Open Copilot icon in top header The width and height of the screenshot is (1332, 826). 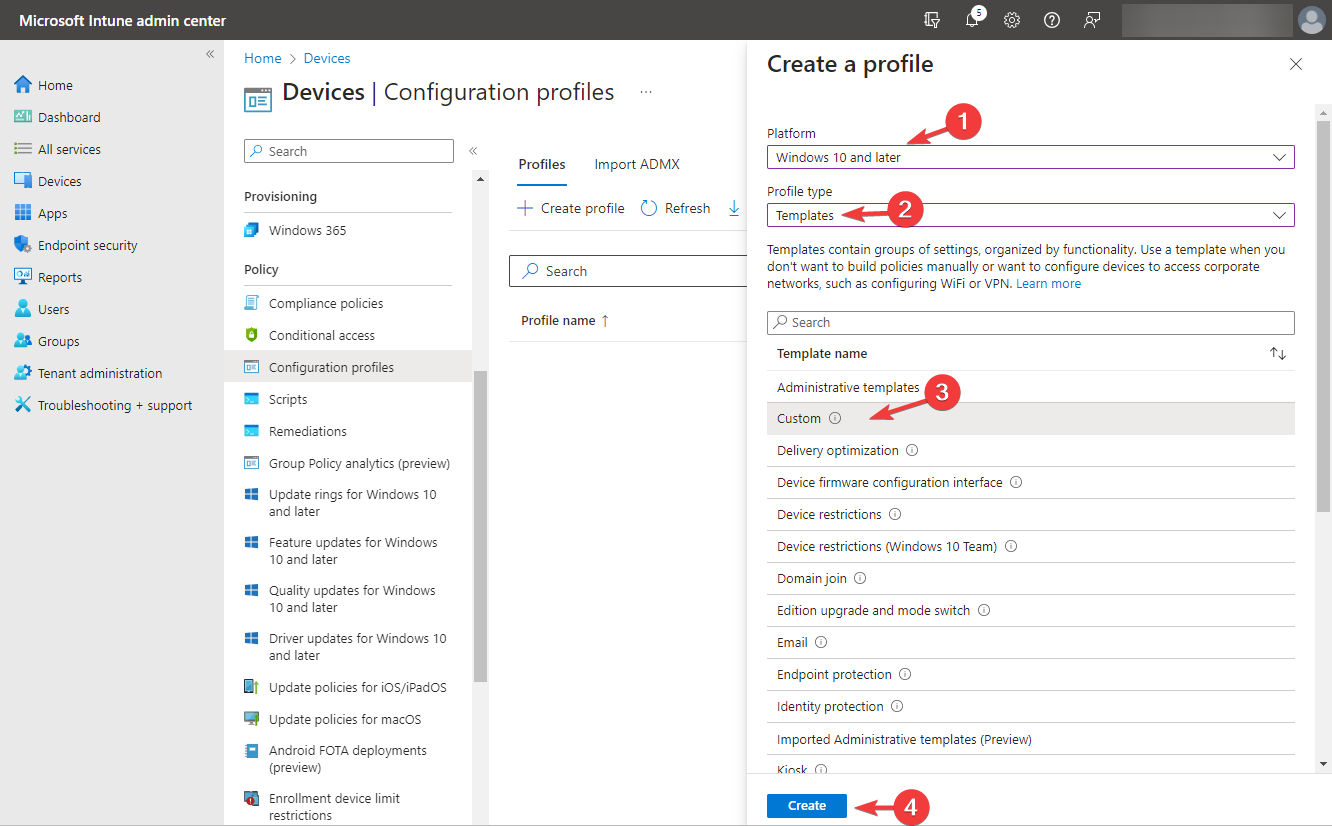[x=933, y=20]
